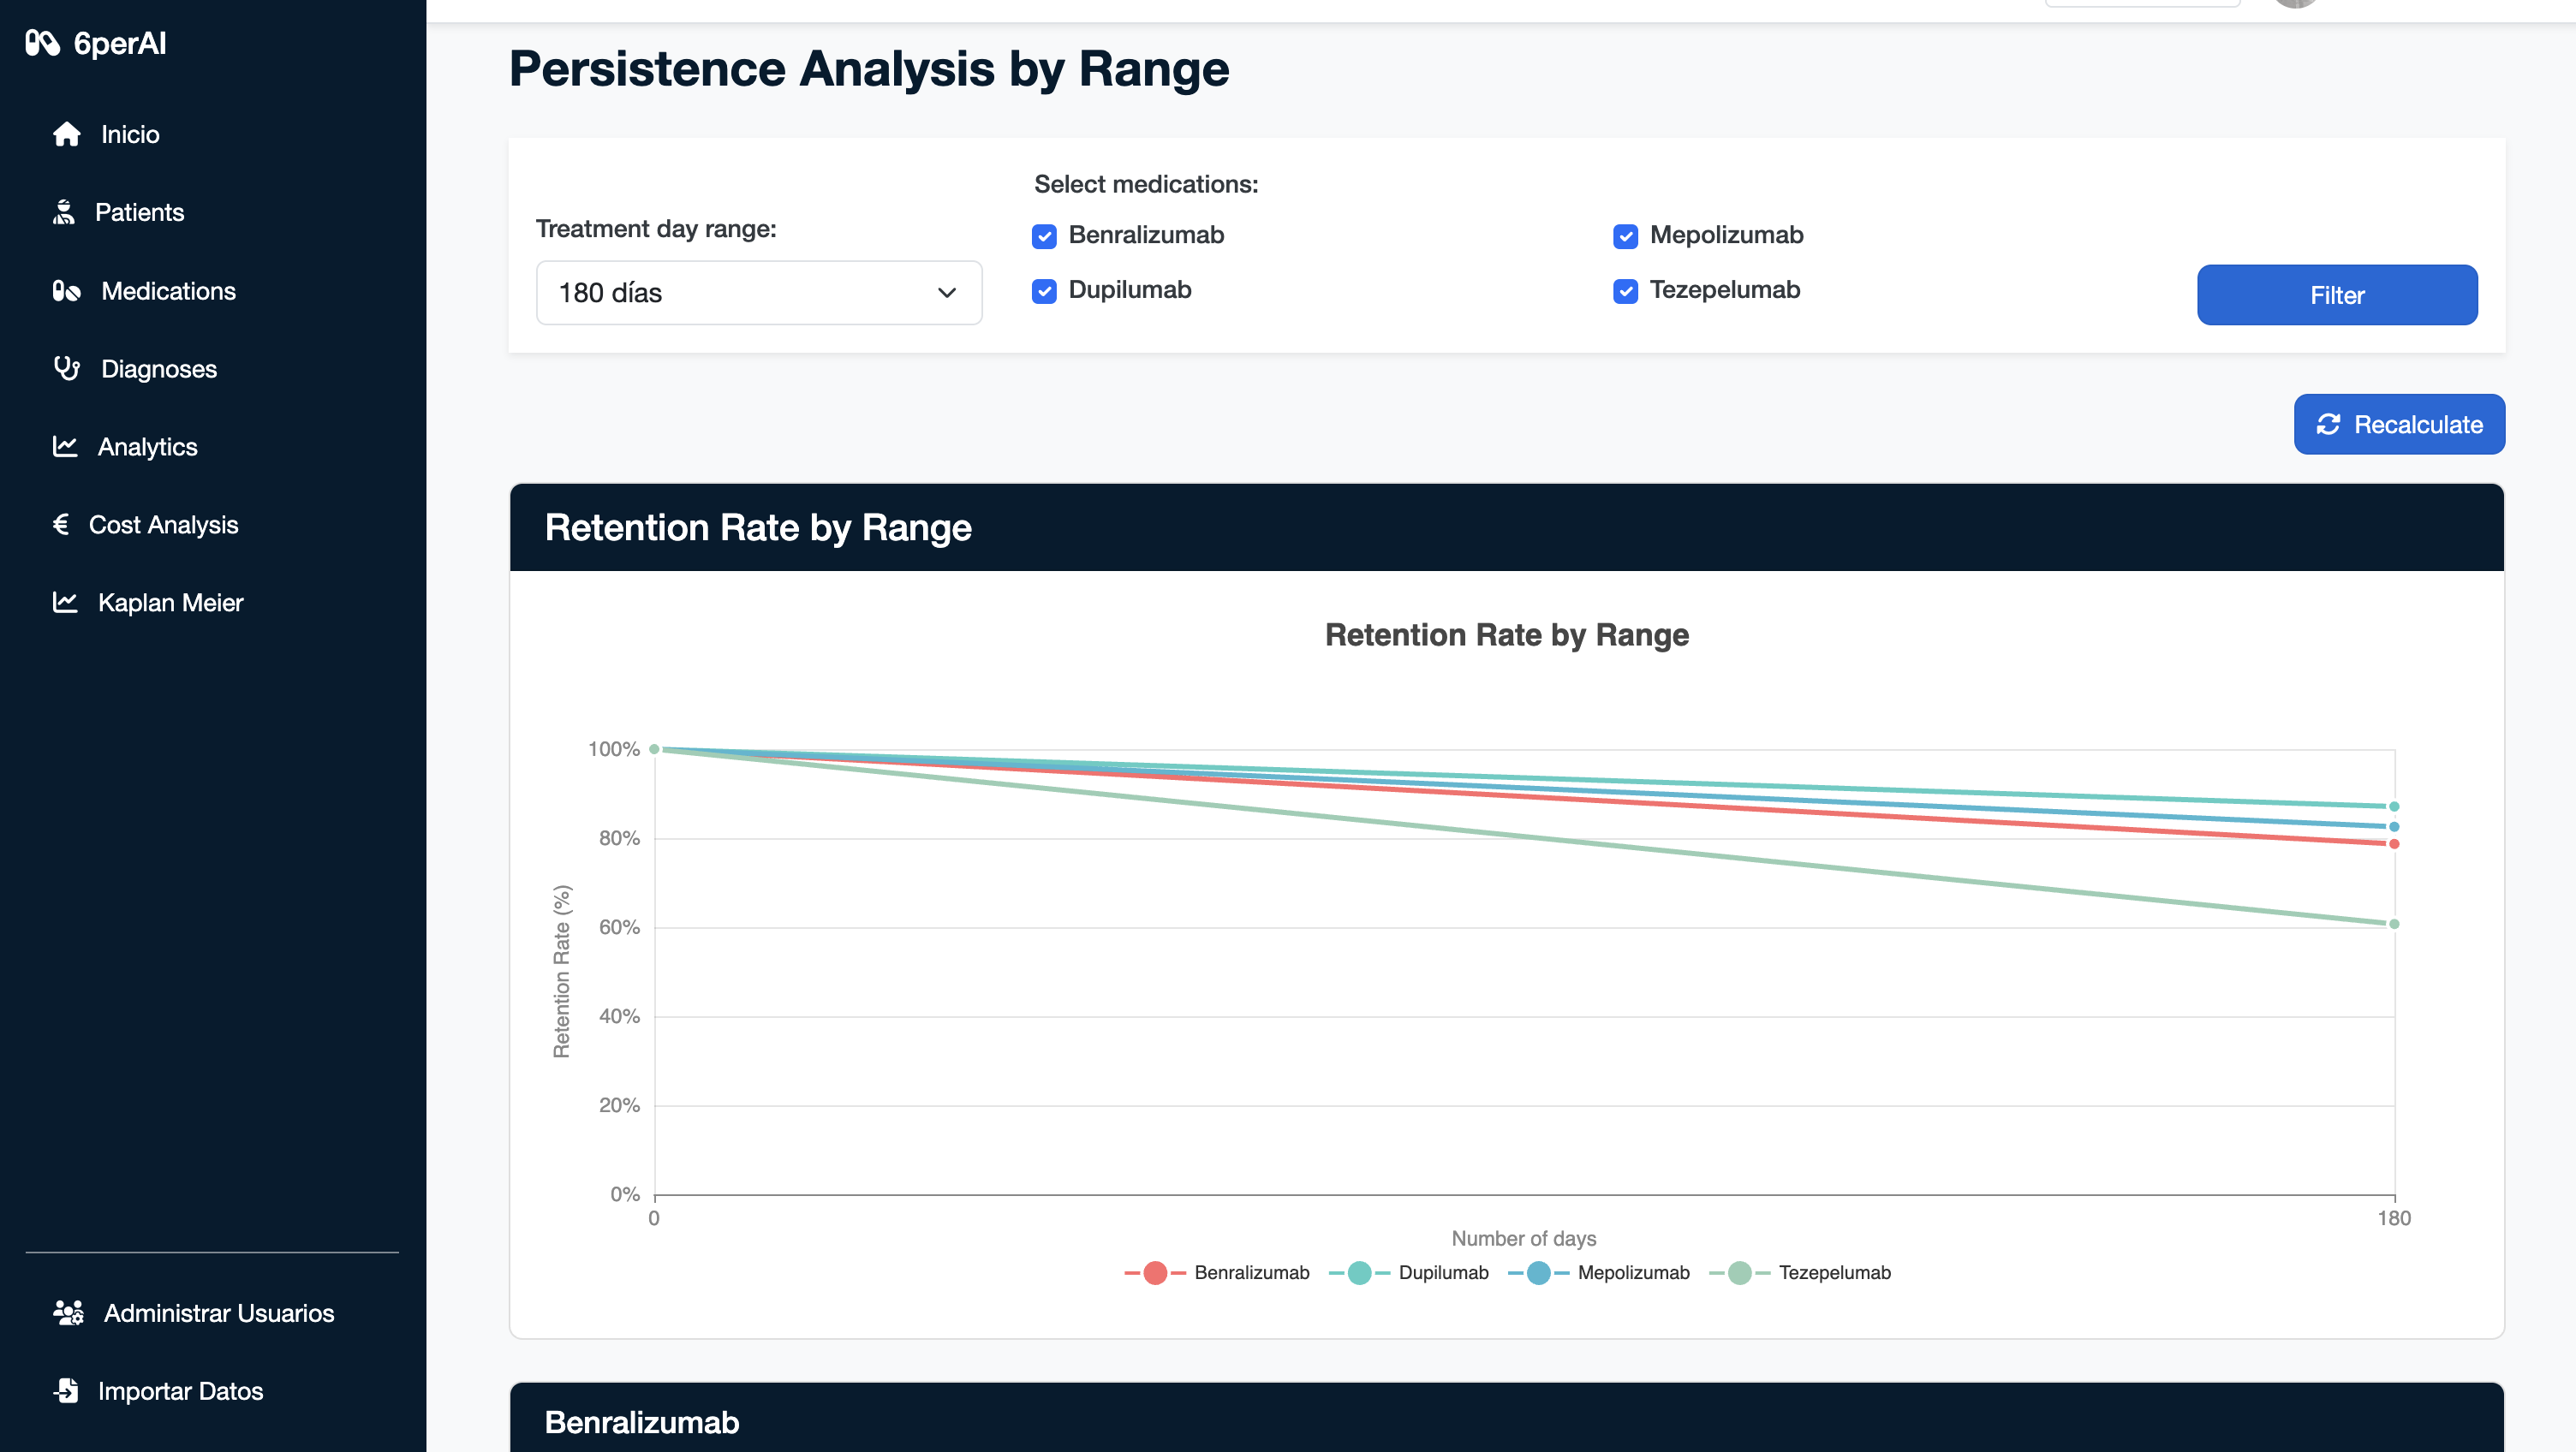Uncheck the Benralizumab checkbox

pyautogui.click(x=1044, y=237)
